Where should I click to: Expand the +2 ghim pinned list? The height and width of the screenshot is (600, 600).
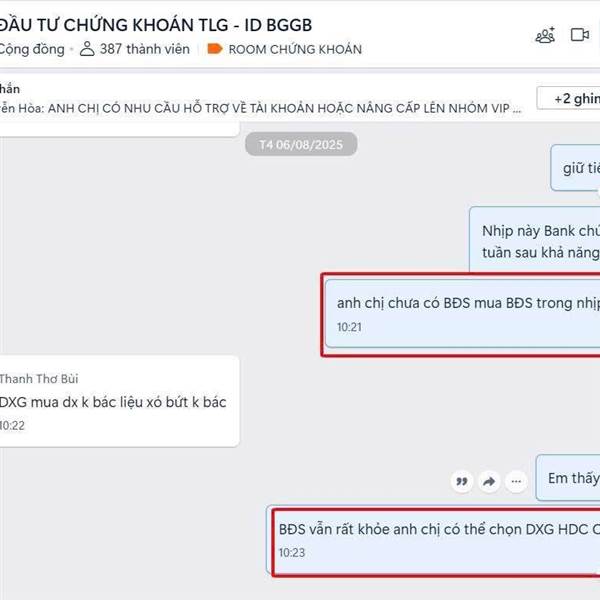[569, 99]
